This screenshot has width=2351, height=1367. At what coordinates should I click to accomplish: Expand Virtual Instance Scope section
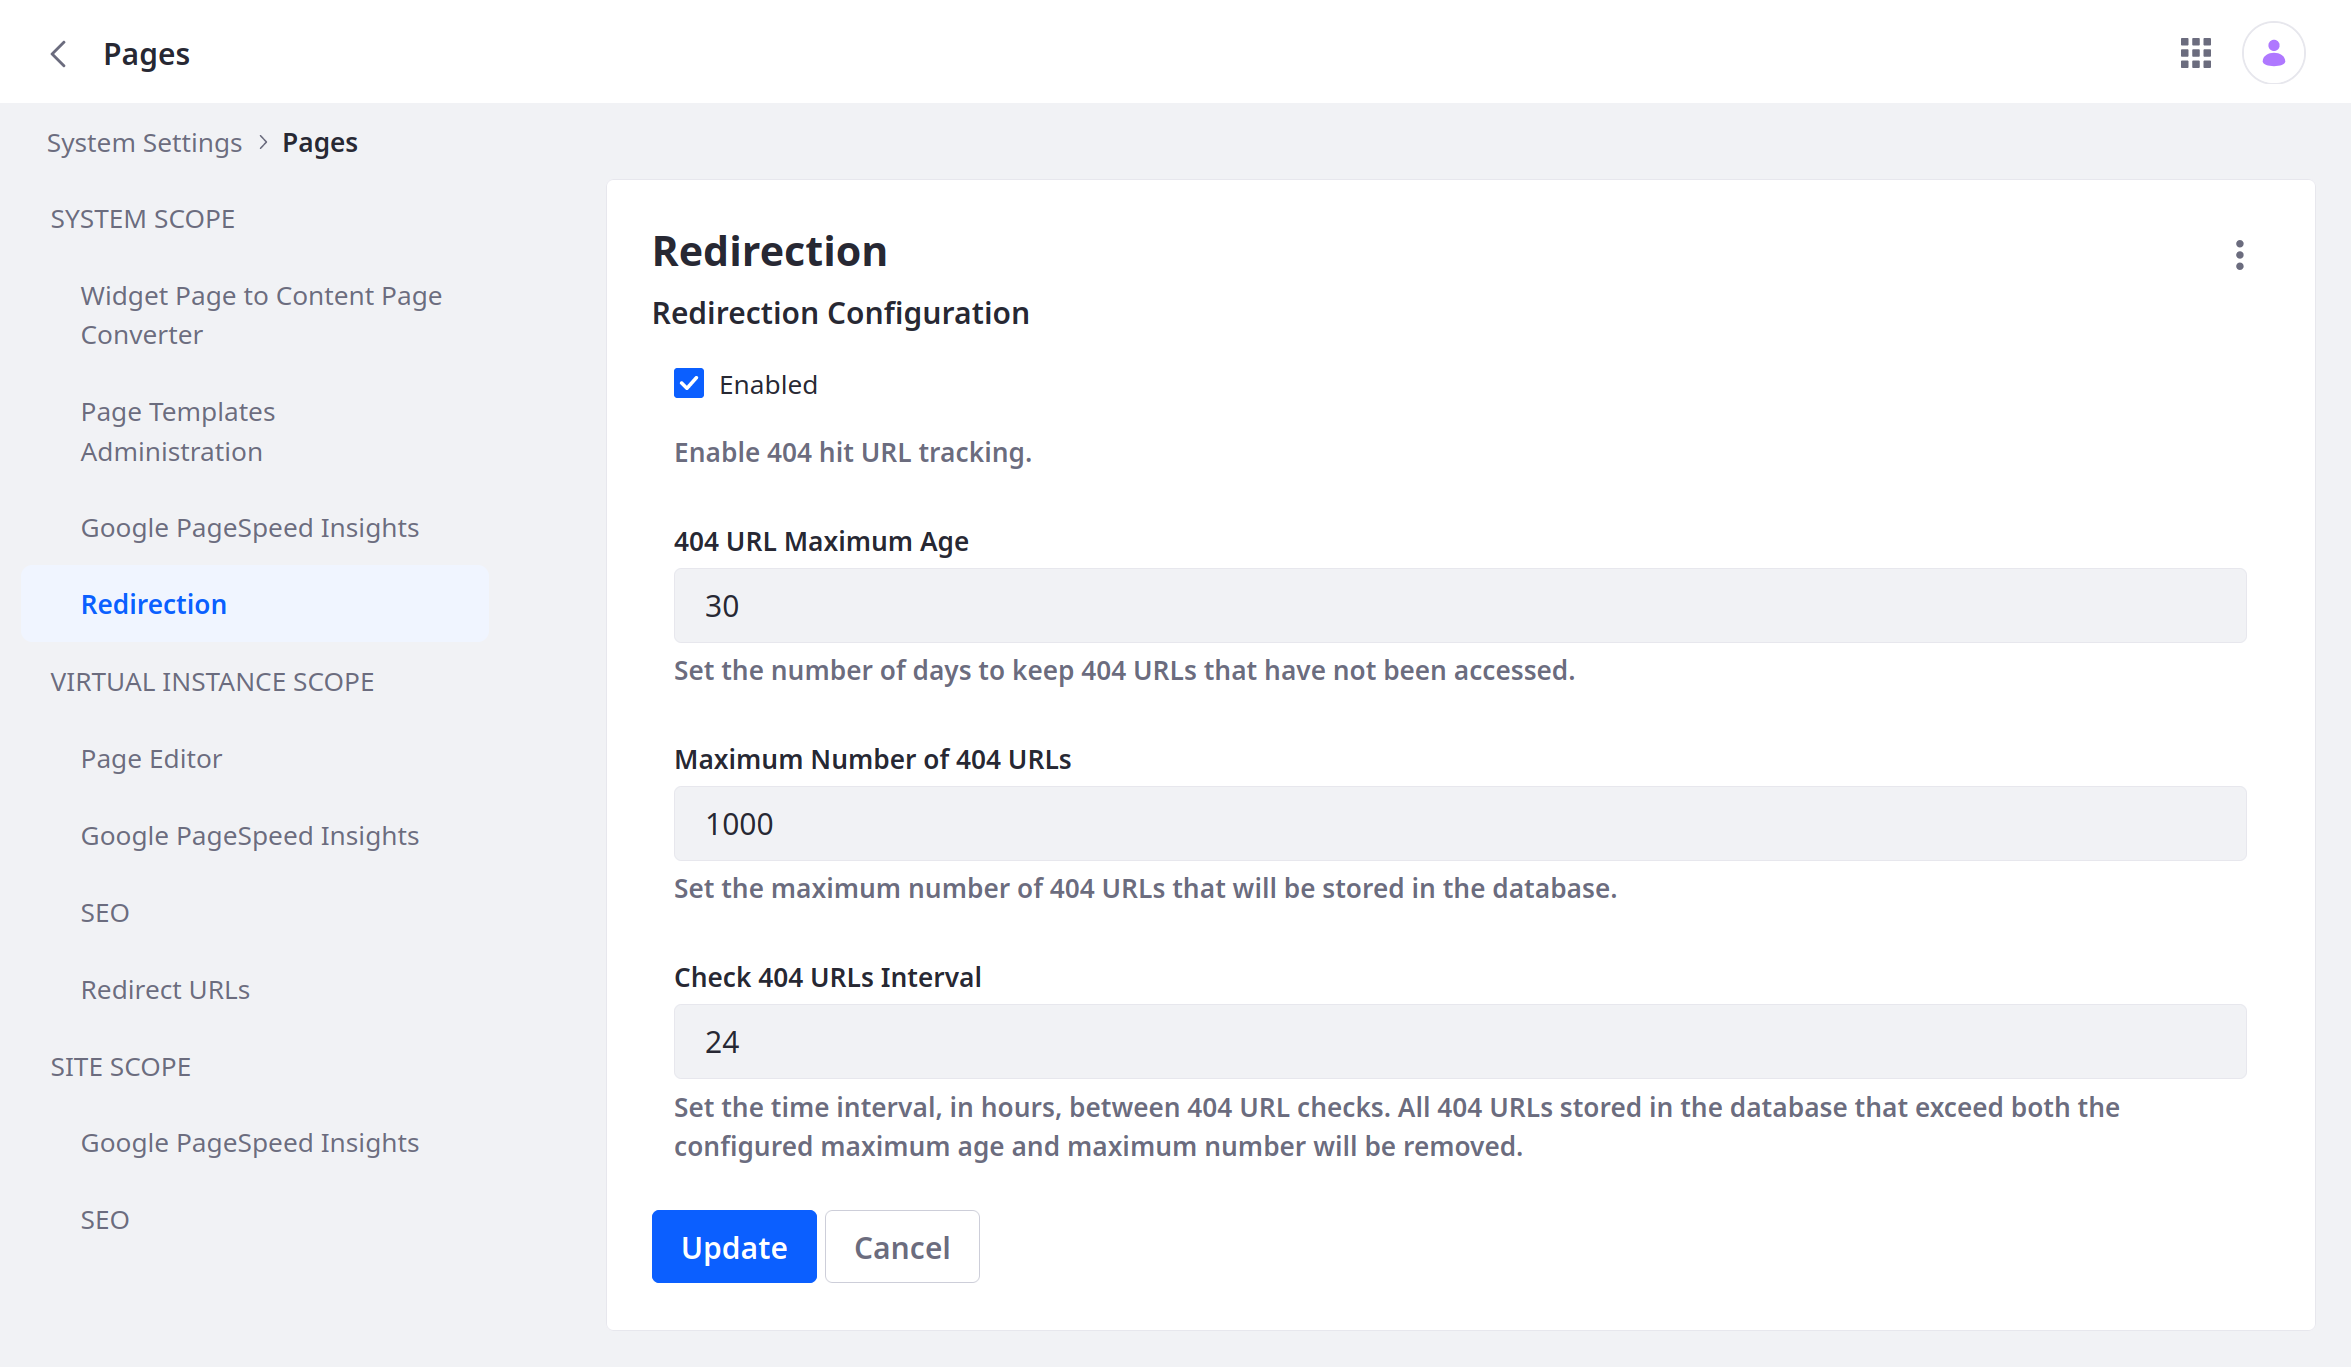[212, 680]
